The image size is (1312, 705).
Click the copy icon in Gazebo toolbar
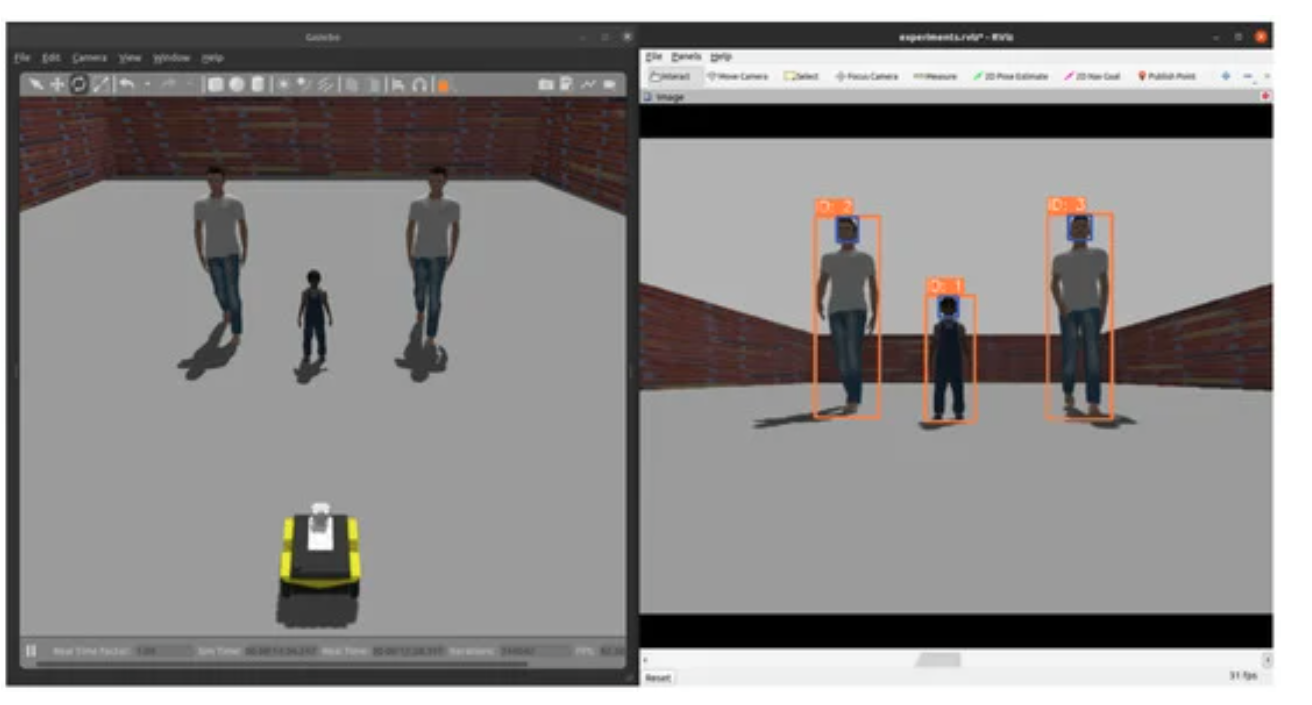(x=352, y=86)
